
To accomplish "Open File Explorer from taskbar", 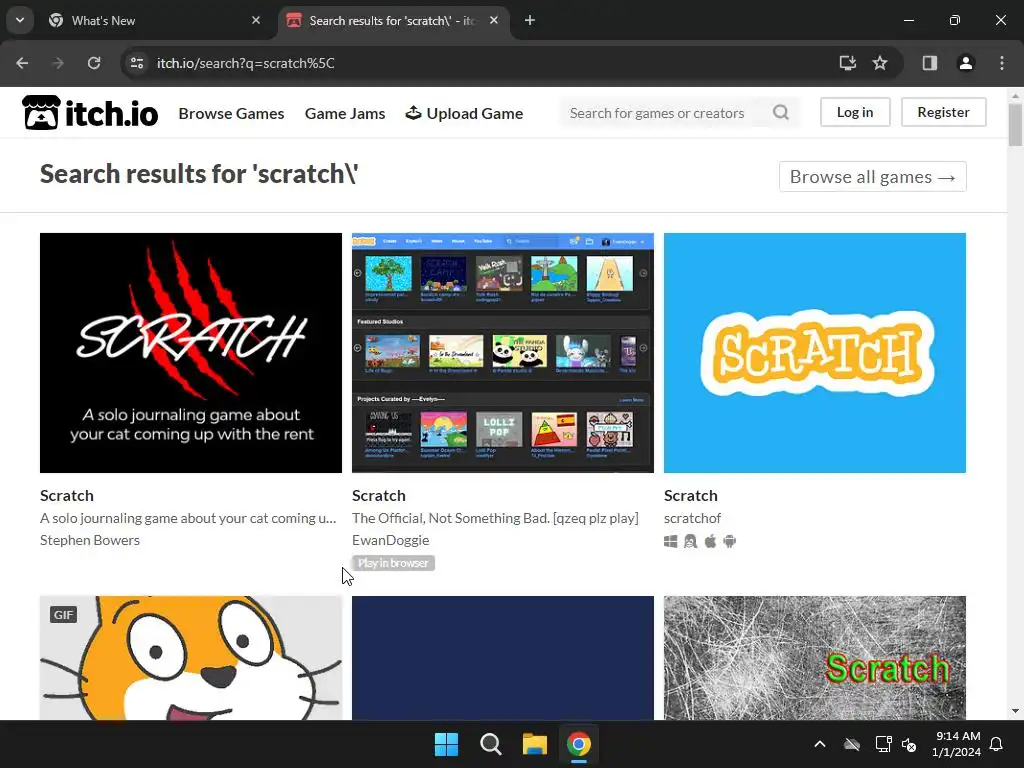I will (534, 744).
